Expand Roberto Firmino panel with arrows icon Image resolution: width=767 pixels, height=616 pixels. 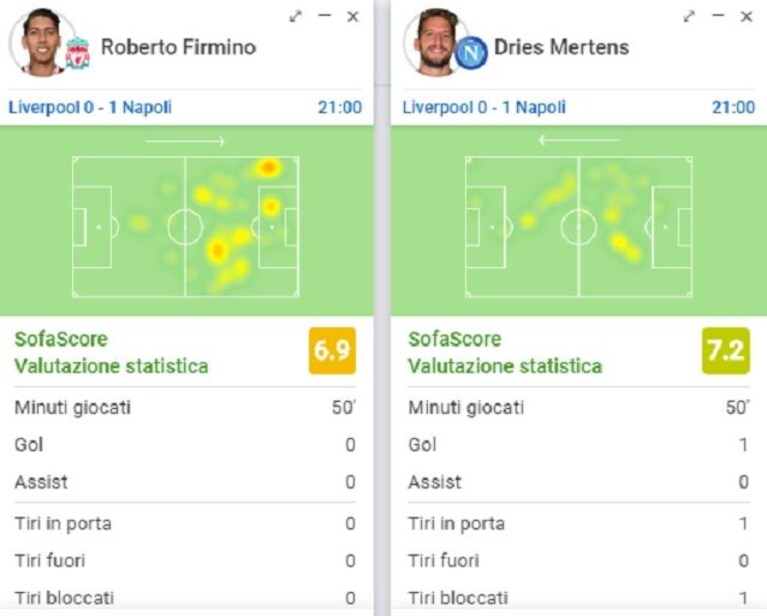tap(295, 17)
